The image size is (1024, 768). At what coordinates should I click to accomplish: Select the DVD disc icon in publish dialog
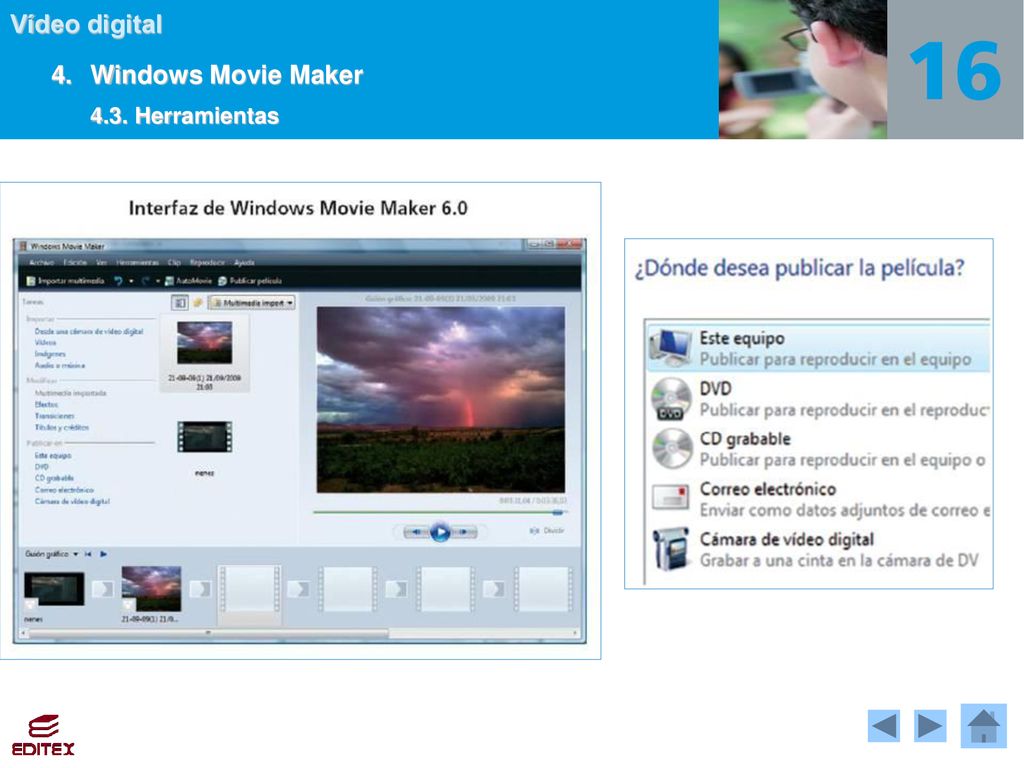coord(671,399)
